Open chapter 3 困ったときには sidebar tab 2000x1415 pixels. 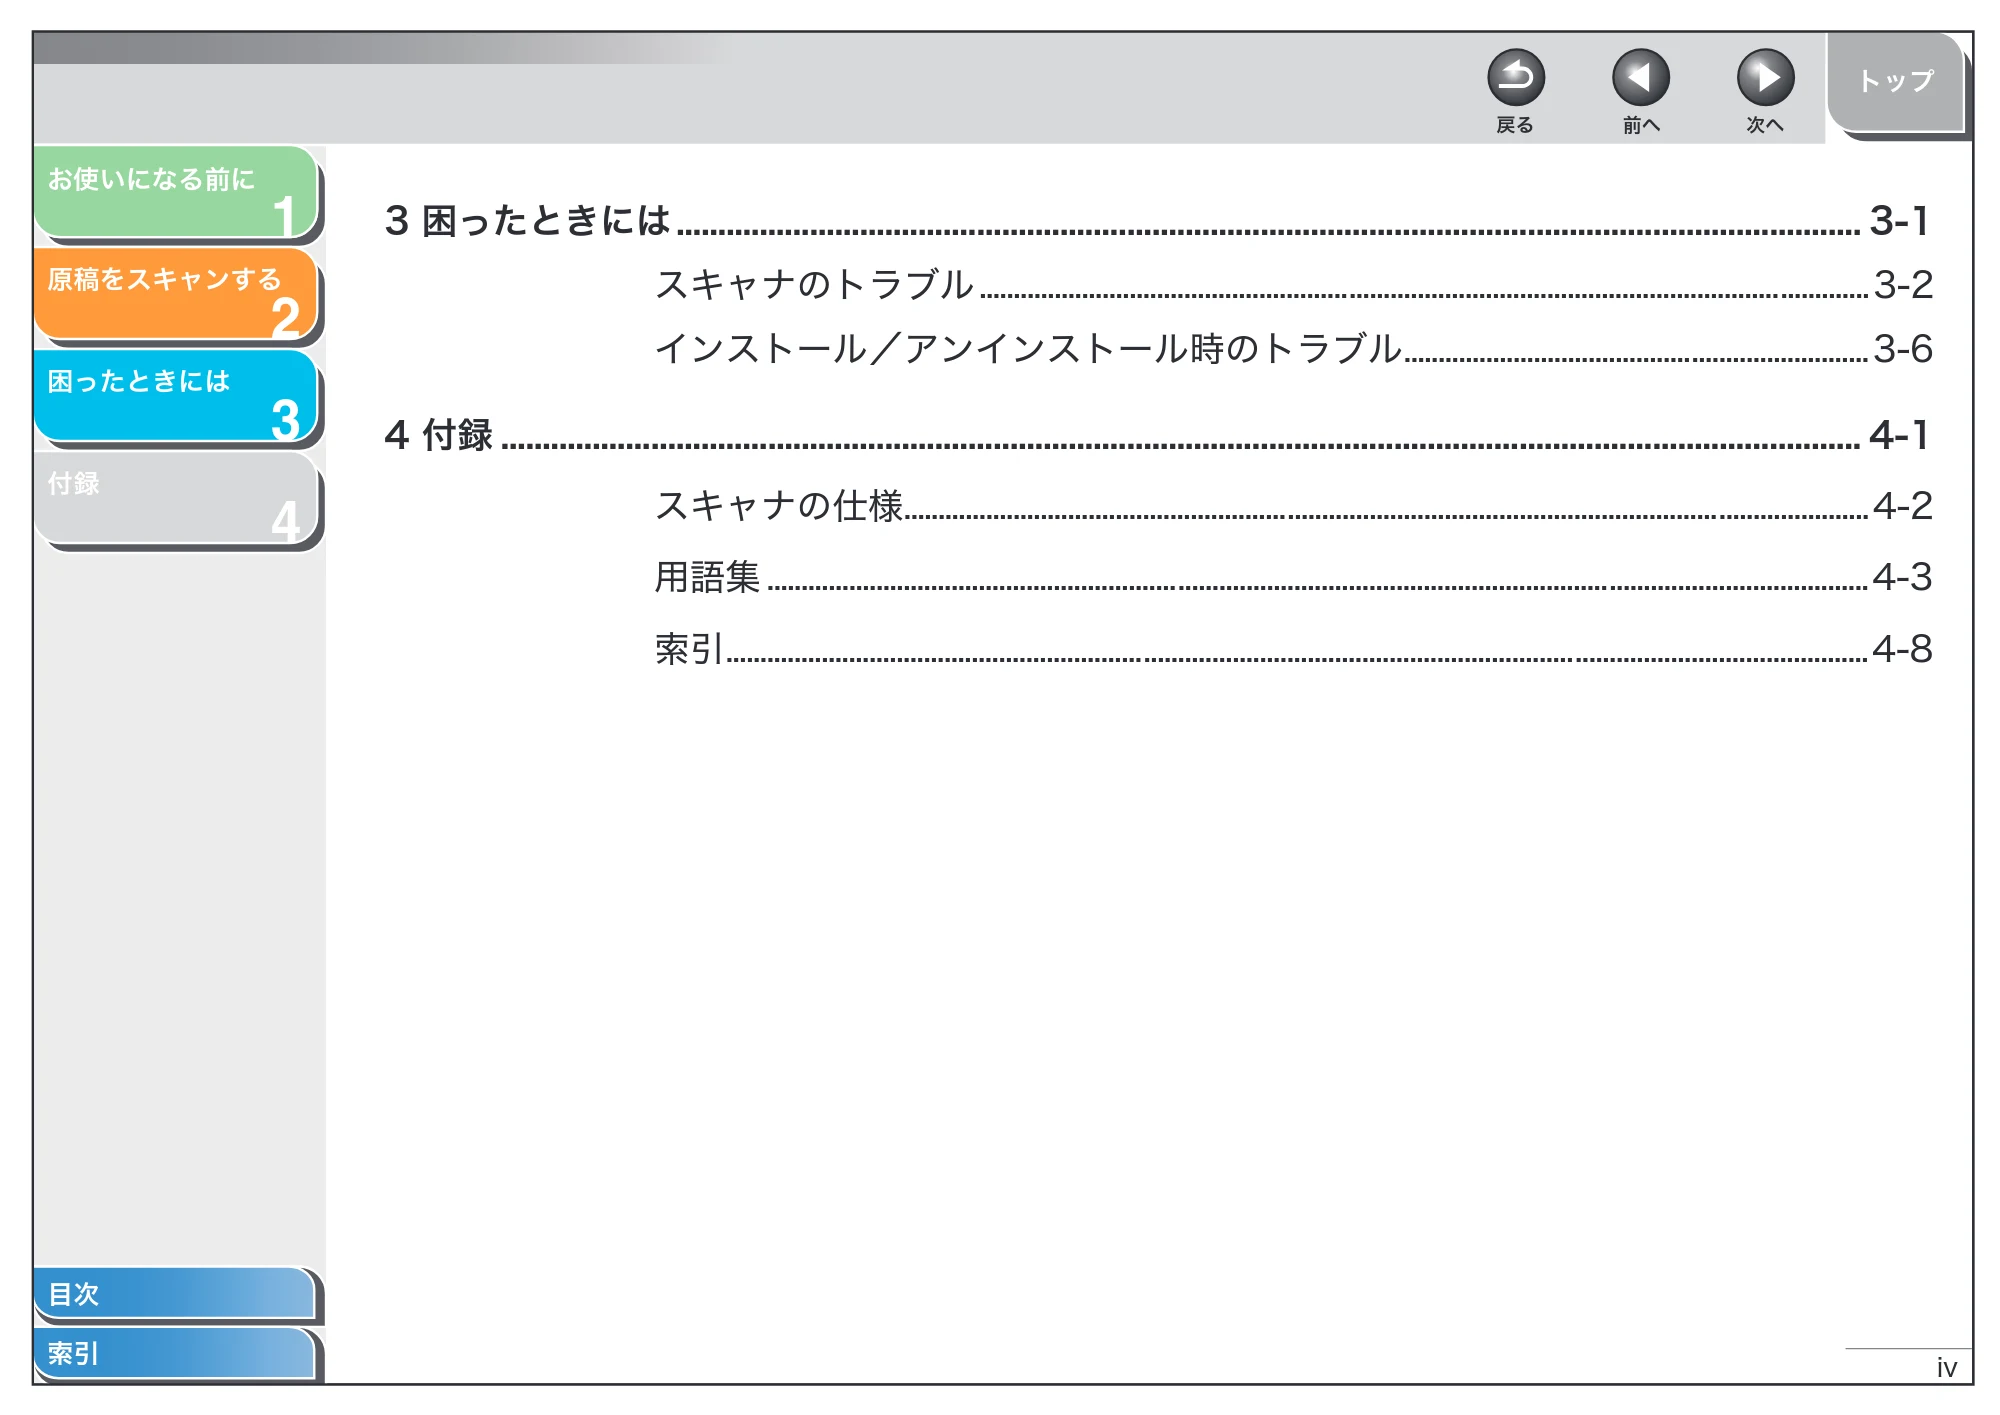(x=176, y=396)
